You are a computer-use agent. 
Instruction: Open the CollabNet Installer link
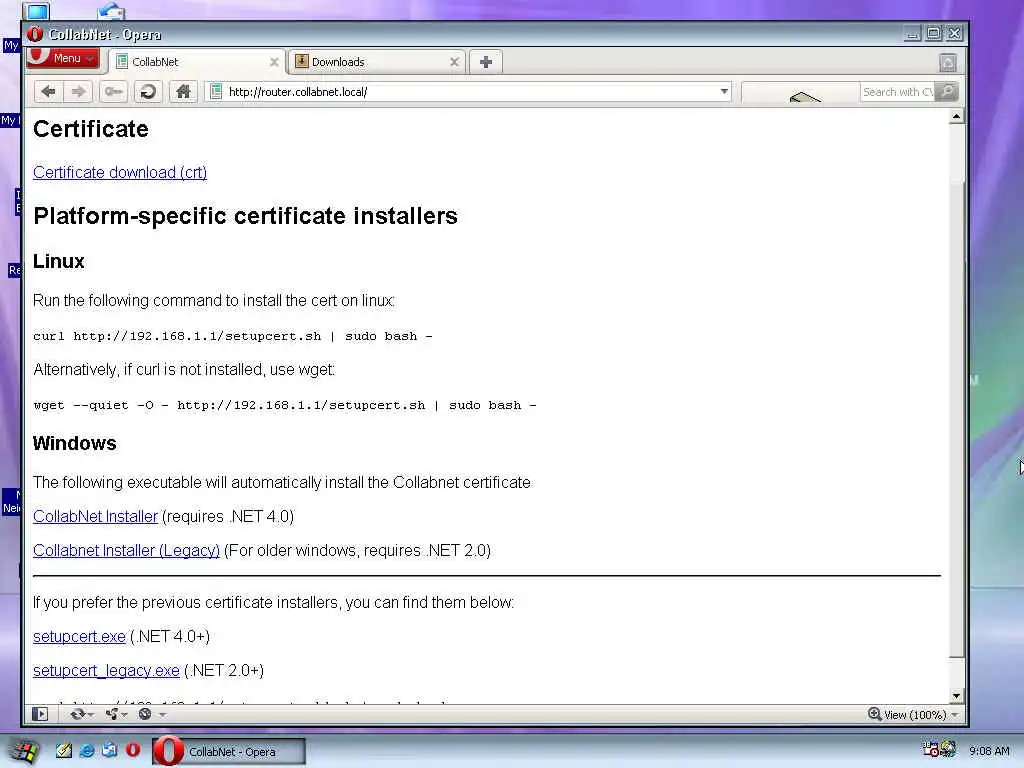[x=95, y=517]
